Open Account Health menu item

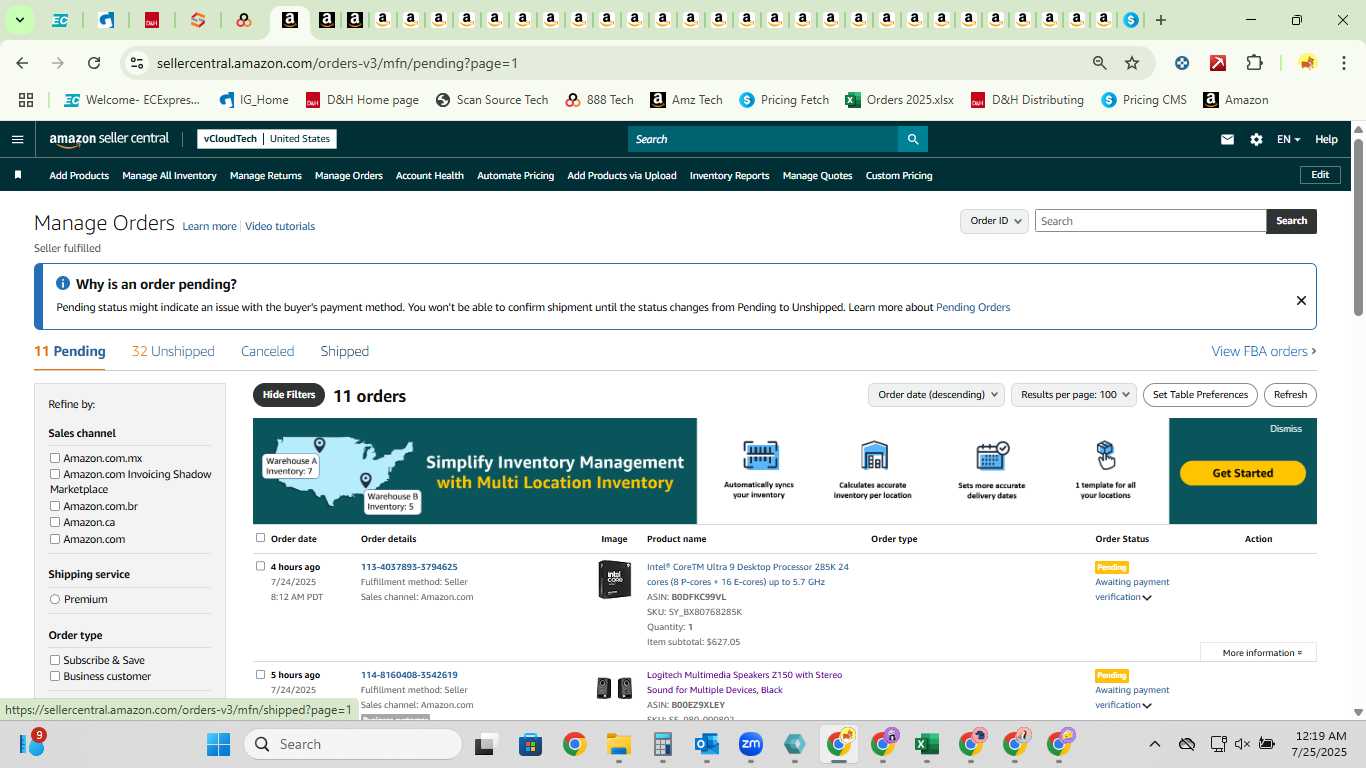coord(430,176)
